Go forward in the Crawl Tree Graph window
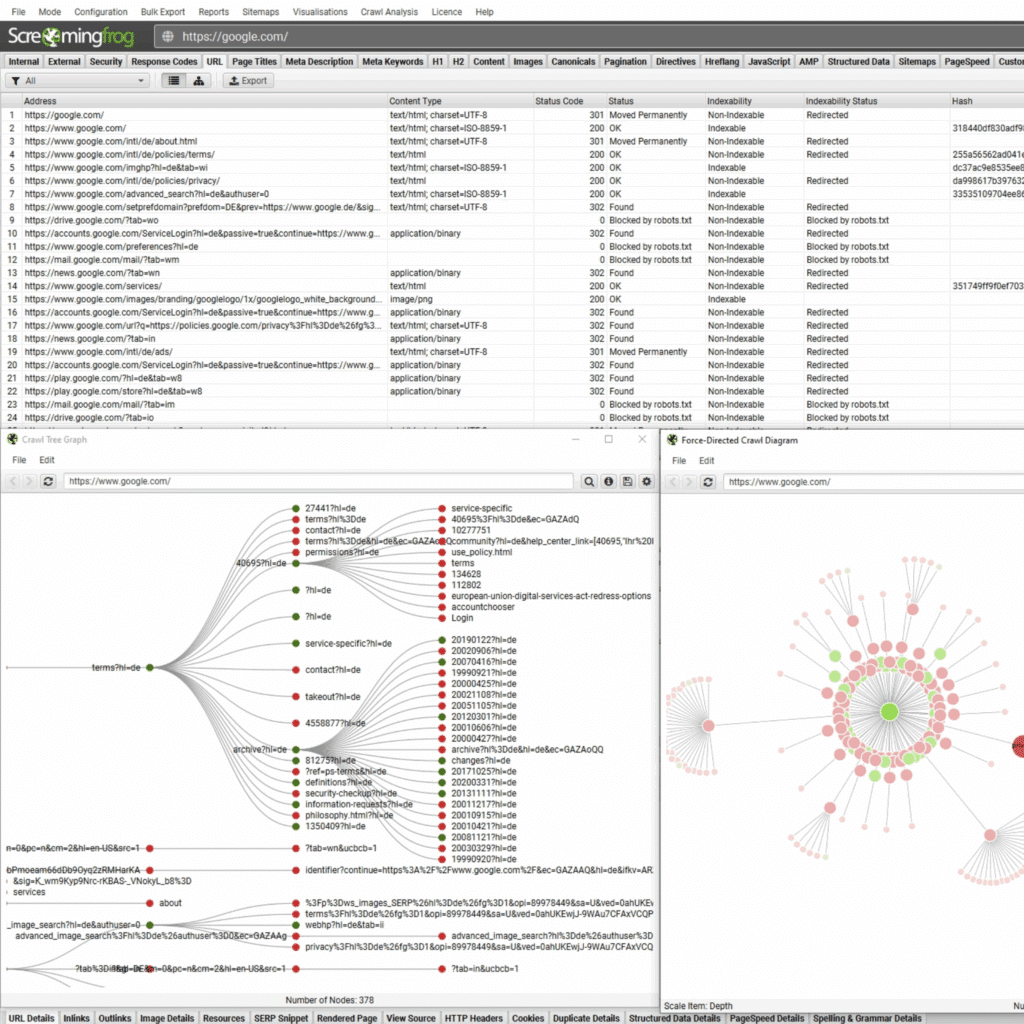 click(29, 481)
